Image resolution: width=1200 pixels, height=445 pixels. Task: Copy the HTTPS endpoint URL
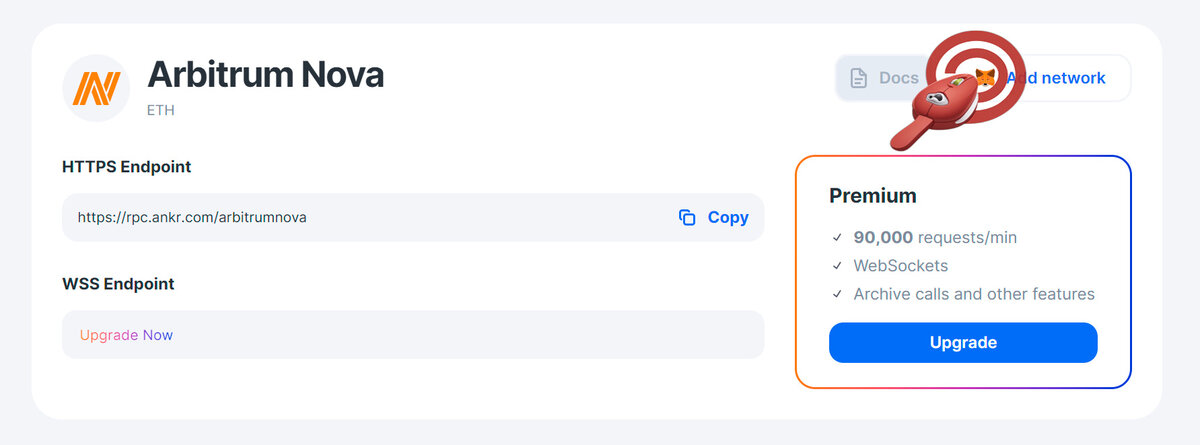pos(714,217)
